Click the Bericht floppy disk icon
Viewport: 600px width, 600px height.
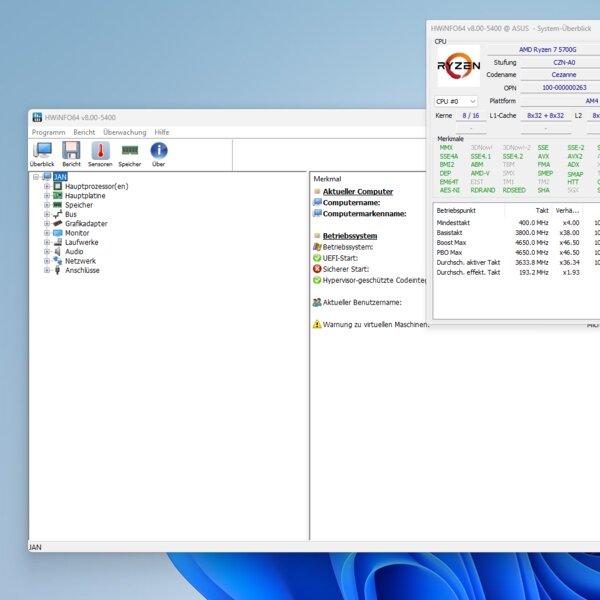71,150
